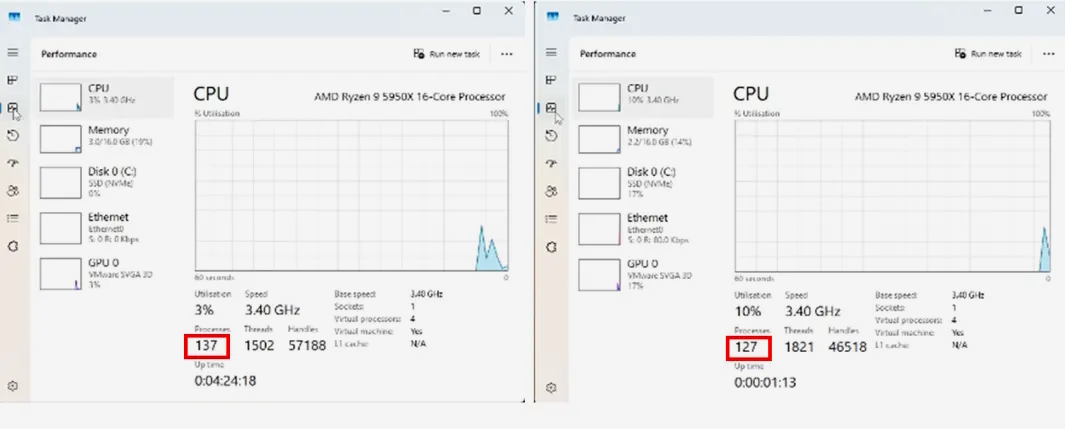Click the Settings gear in right Task Manager
Image resolution: width=1065 pixels, height=429 pixels.
point(551,386)
